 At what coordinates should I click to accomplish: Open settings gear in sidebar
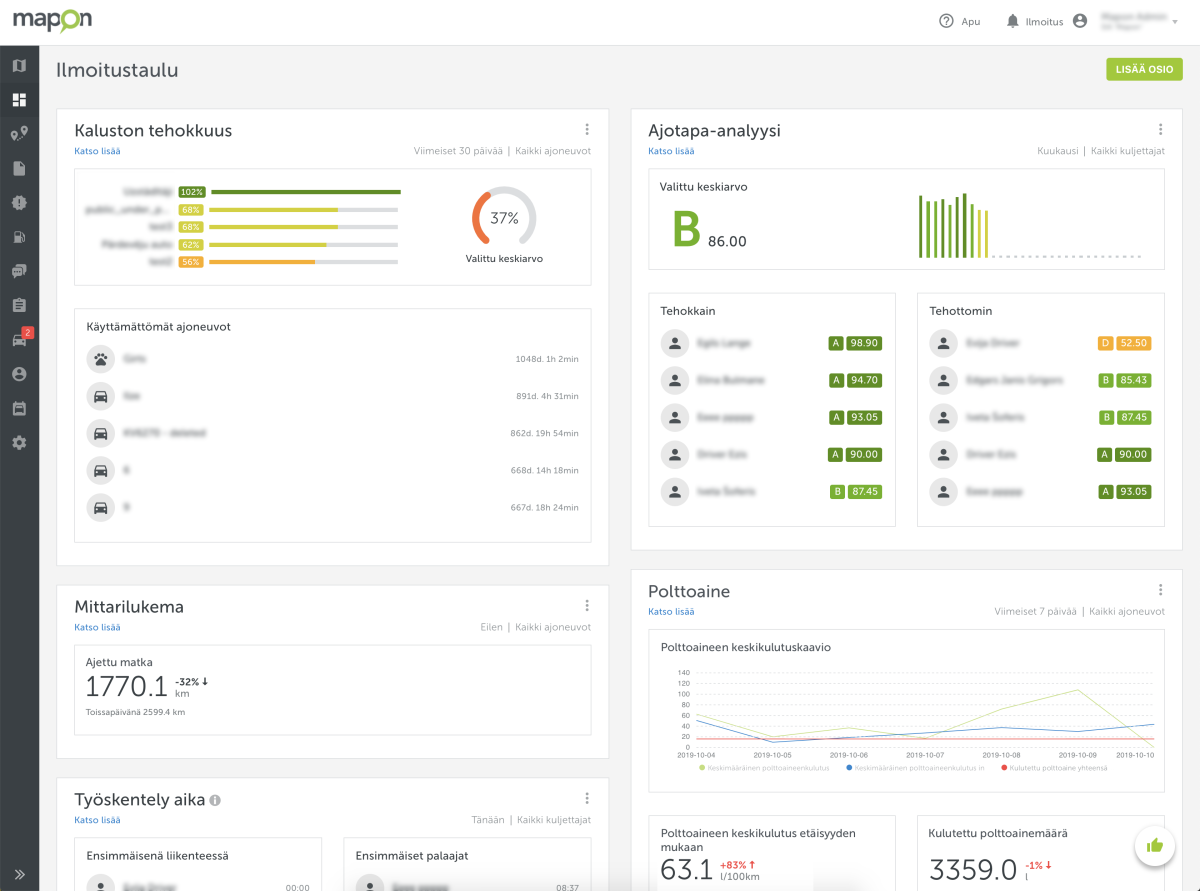19,442
